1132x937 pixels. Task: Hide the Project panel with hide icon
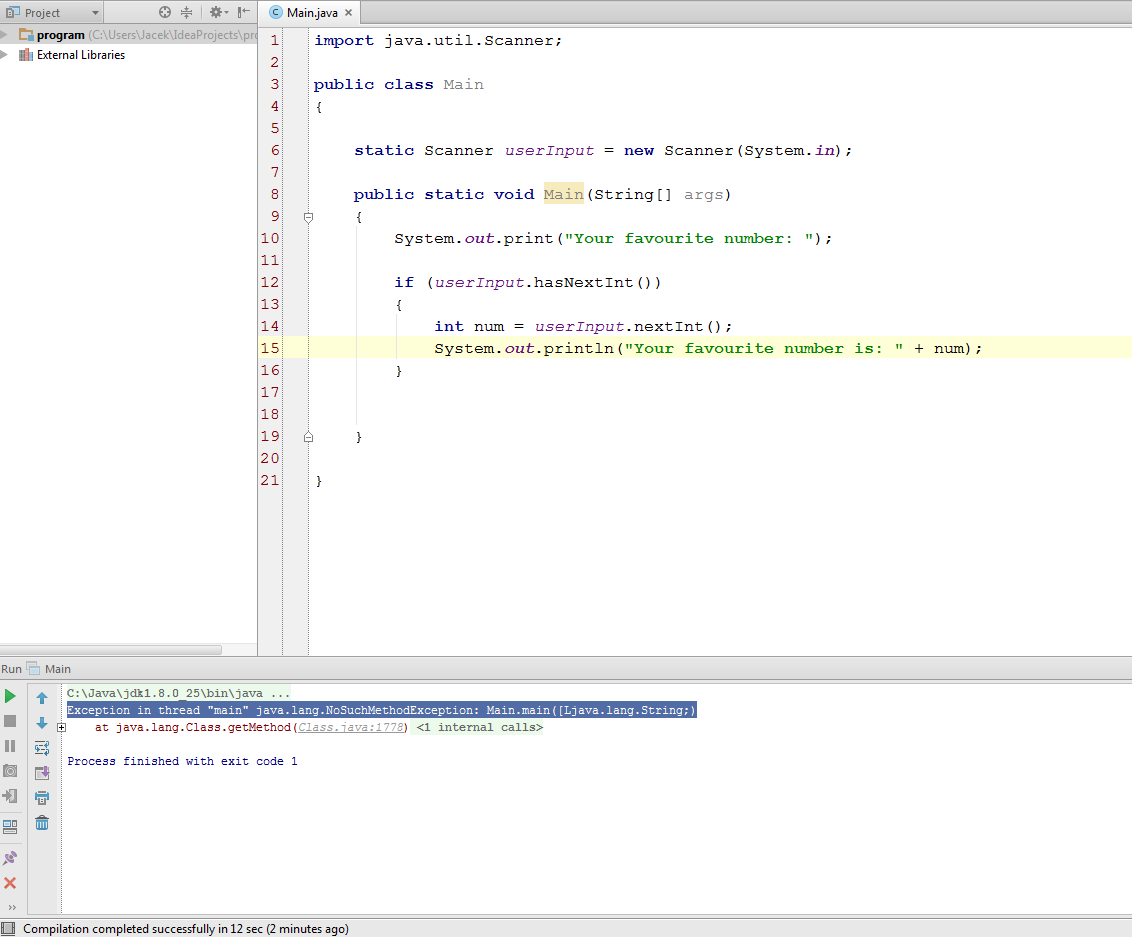[x=244, y=13]
